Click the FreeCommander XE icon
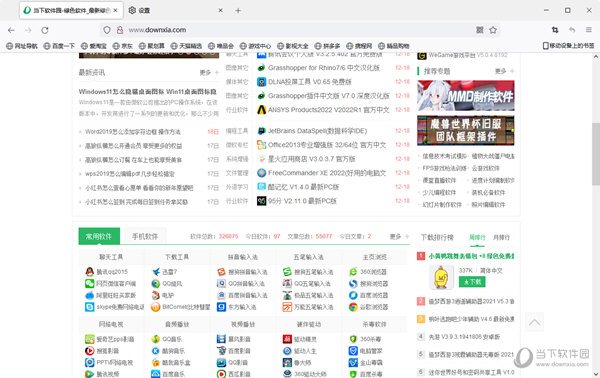The width and height of the screenshot is (600, 378). click(261, 173)
